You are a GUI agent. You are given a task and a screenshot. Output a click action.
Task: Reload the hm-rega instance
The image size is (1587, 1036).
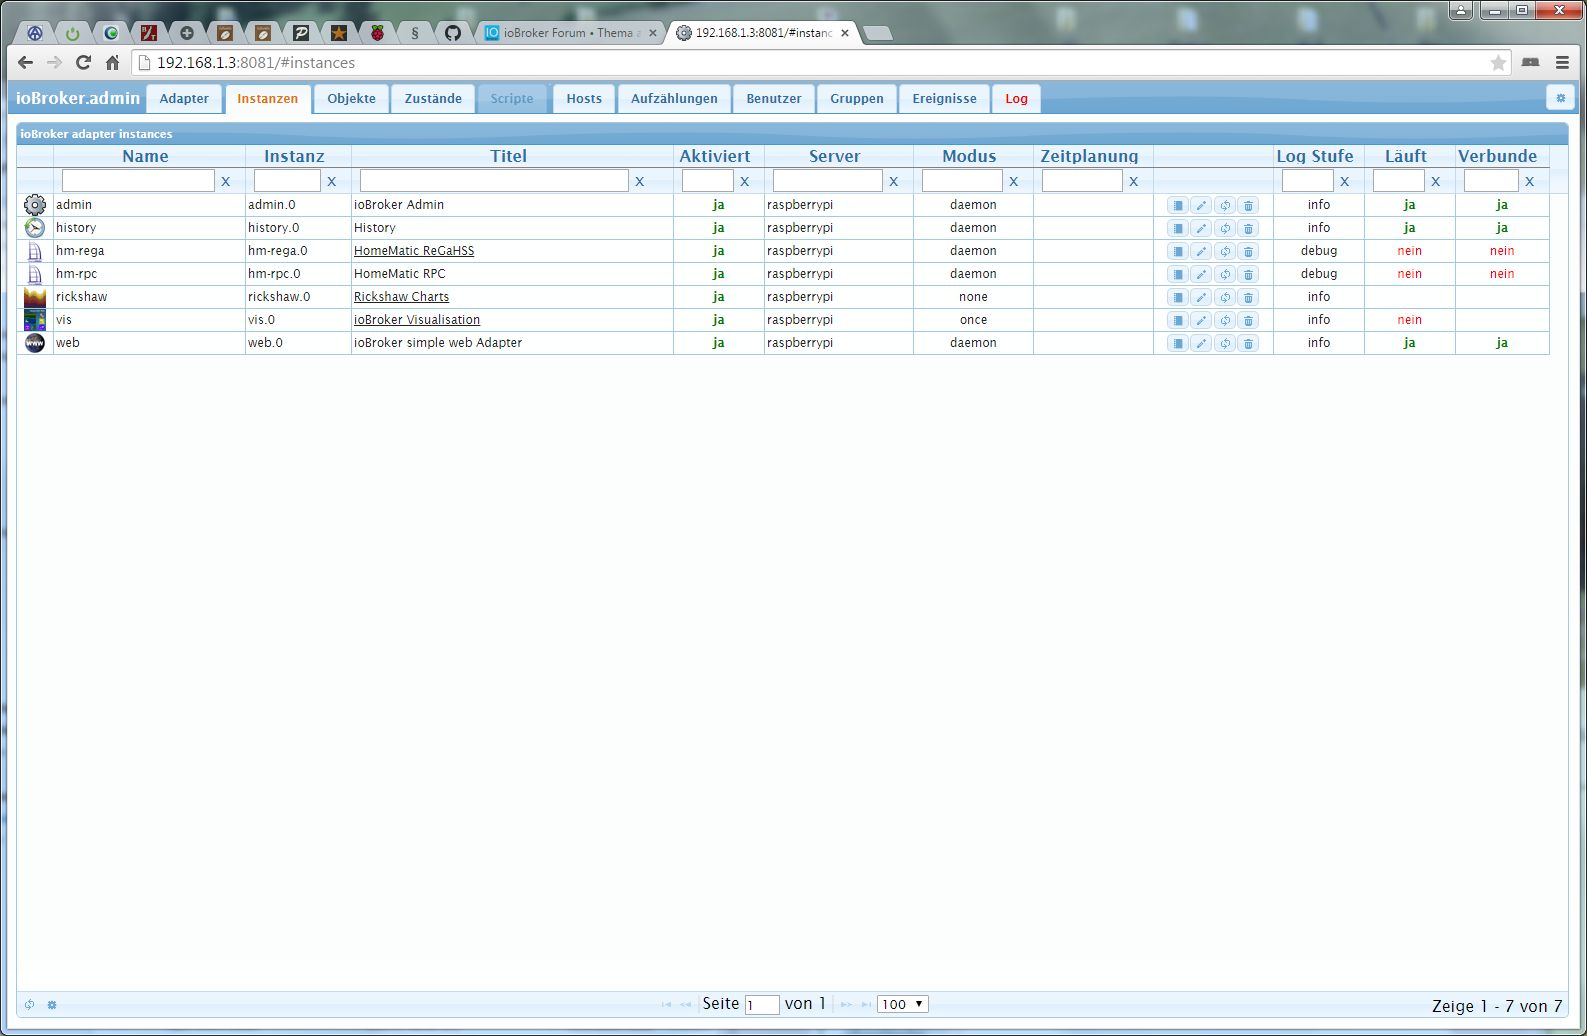click(x=1225, y=251)
